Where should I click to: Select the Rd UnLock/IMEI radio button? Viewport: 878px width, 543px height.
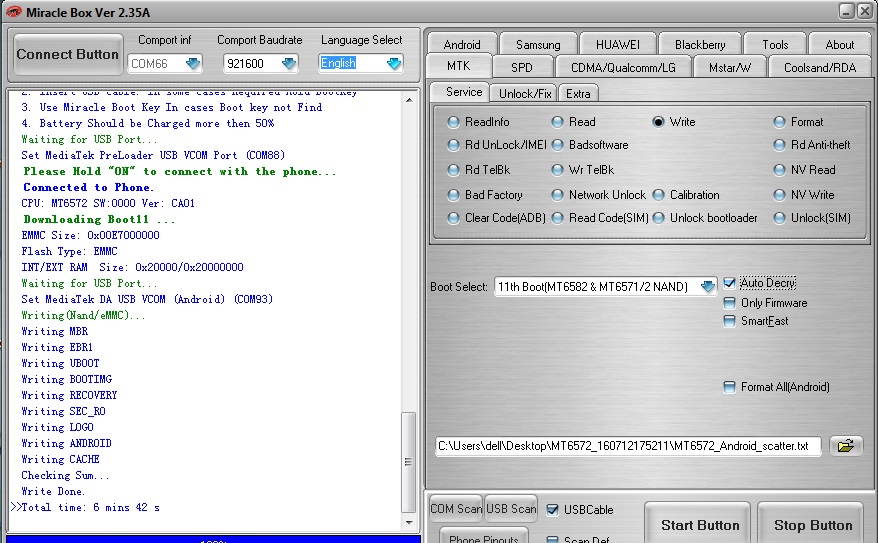[453, 145]
